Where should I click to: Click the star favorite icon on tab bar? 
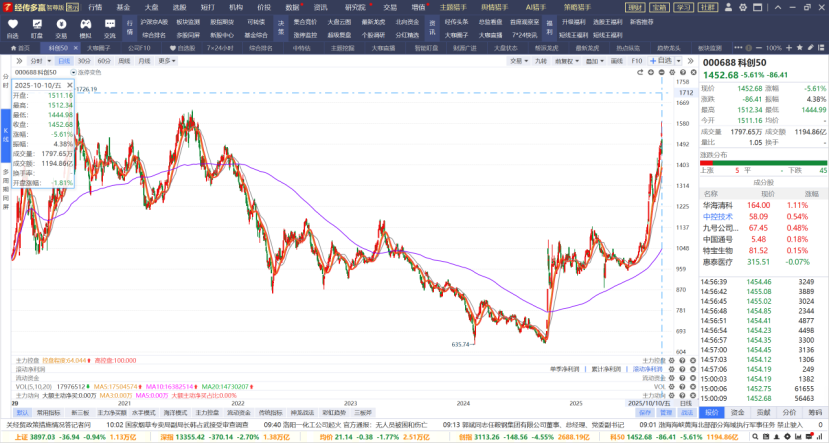[x=799, y=48]
